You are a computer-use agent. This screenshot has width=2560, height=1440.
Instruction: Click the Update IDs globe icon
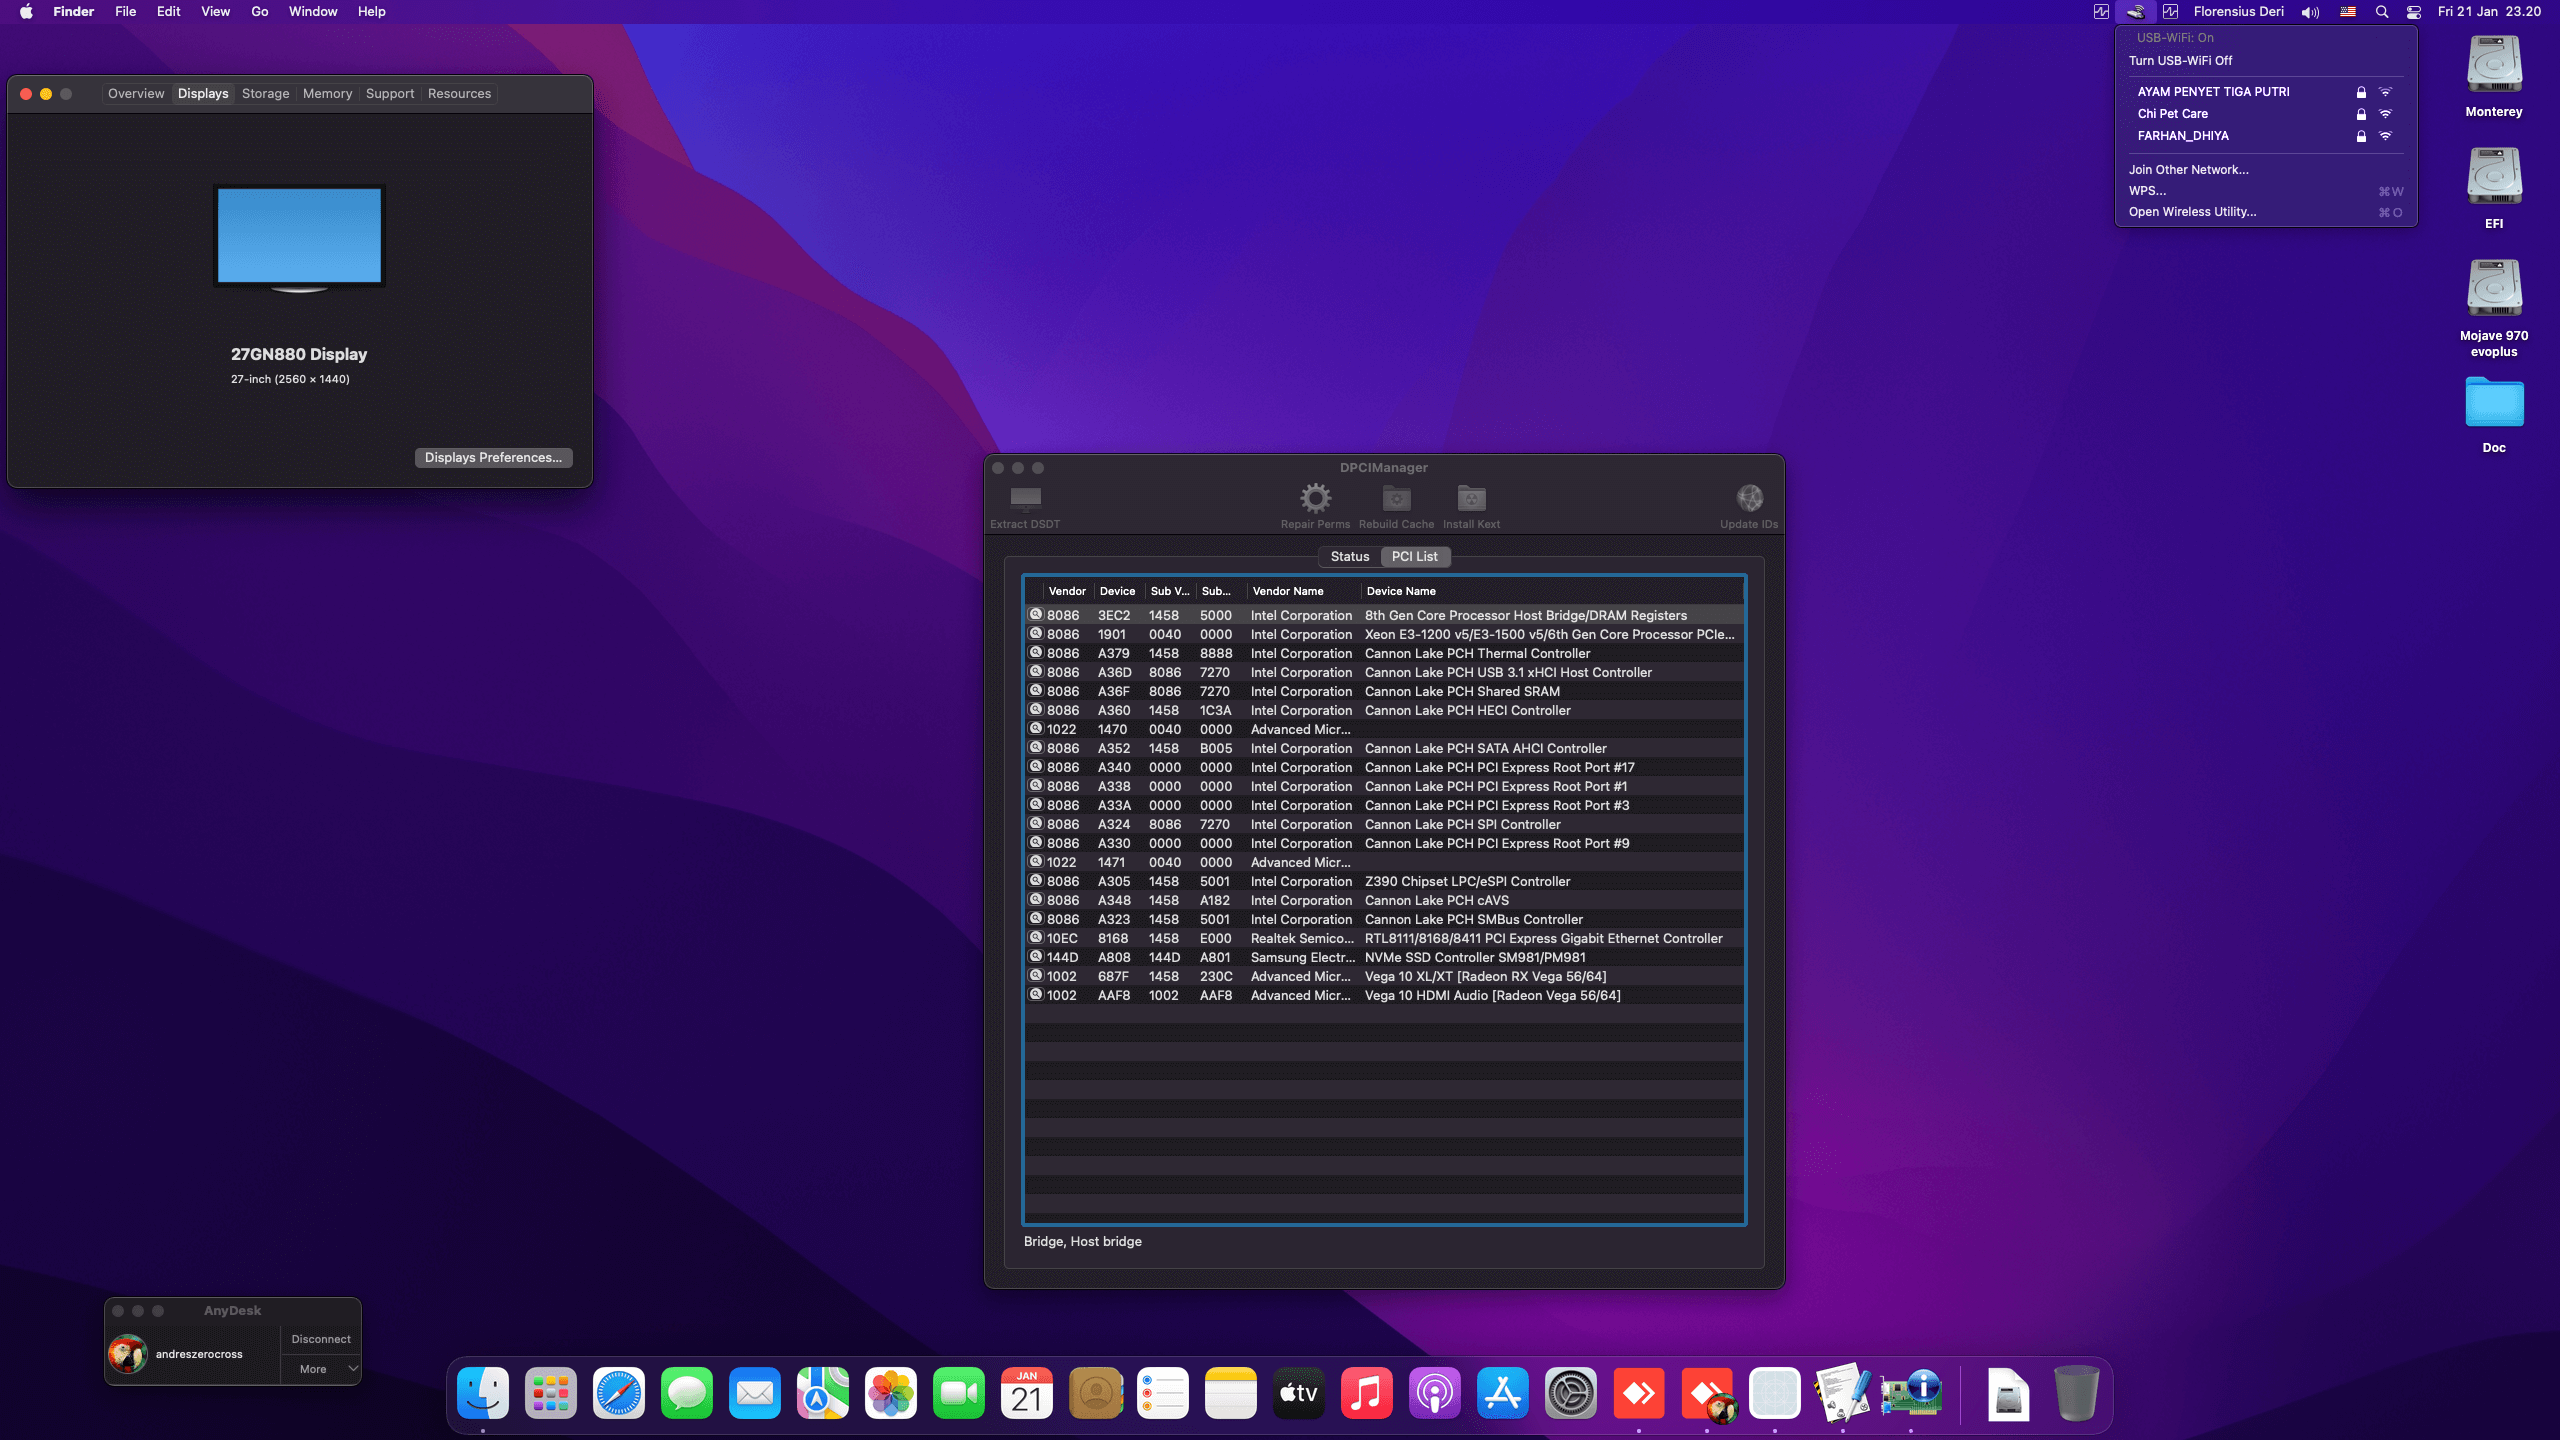1748,505
